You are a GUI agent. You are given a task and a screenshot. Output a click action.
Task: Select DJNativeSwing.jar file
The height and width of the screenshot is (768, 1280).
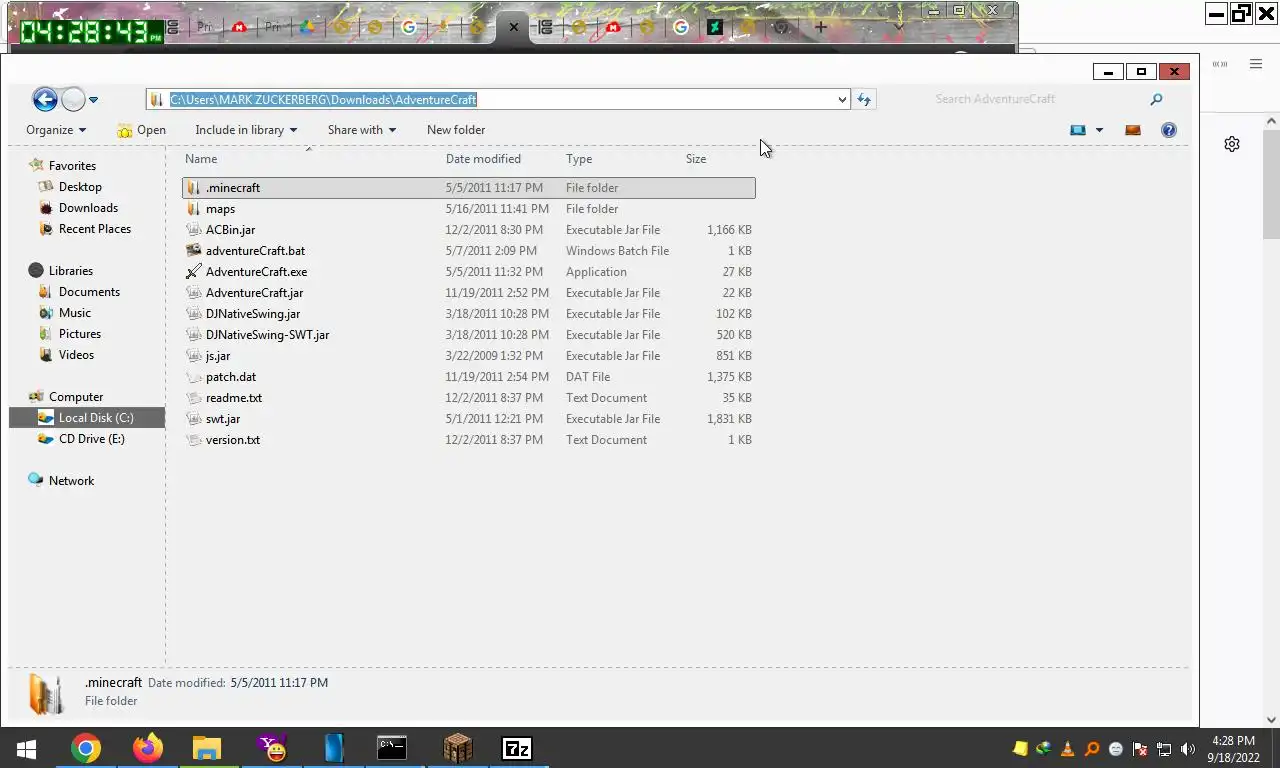[468, 314]
